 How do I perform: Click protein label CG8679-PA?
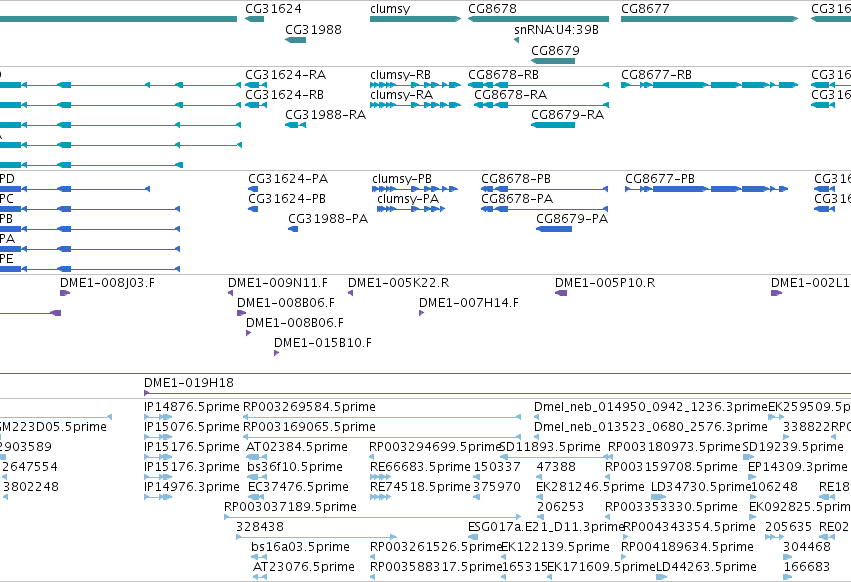pos(572,219)
